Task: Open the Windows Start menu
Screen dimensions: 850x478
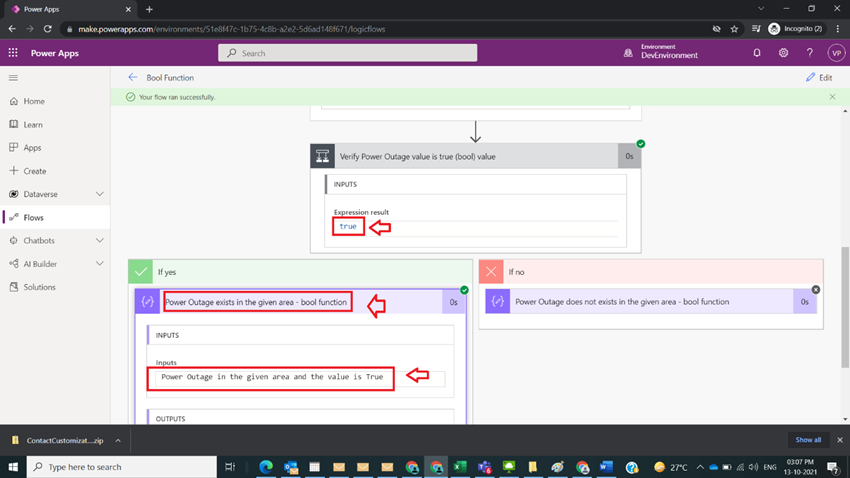Action: tap(13, 467)
